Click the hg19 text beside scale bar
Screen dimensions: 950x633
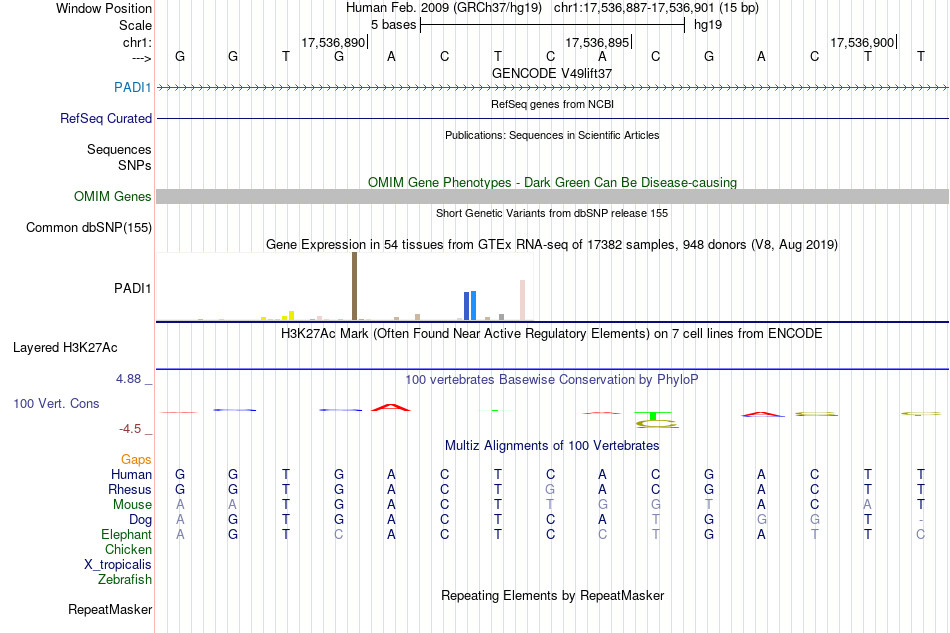[708, 25]
